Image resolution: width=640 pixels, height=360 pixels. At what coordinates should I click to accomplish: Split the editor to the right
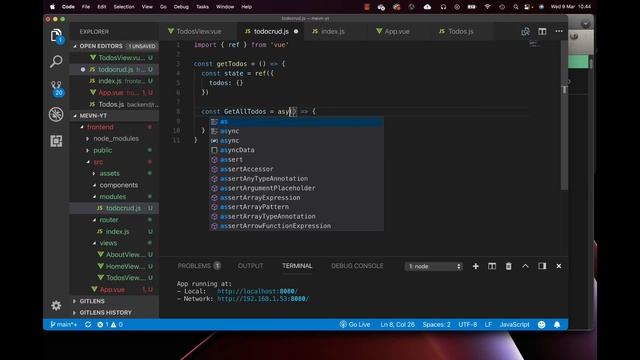[x=542, y=31]
